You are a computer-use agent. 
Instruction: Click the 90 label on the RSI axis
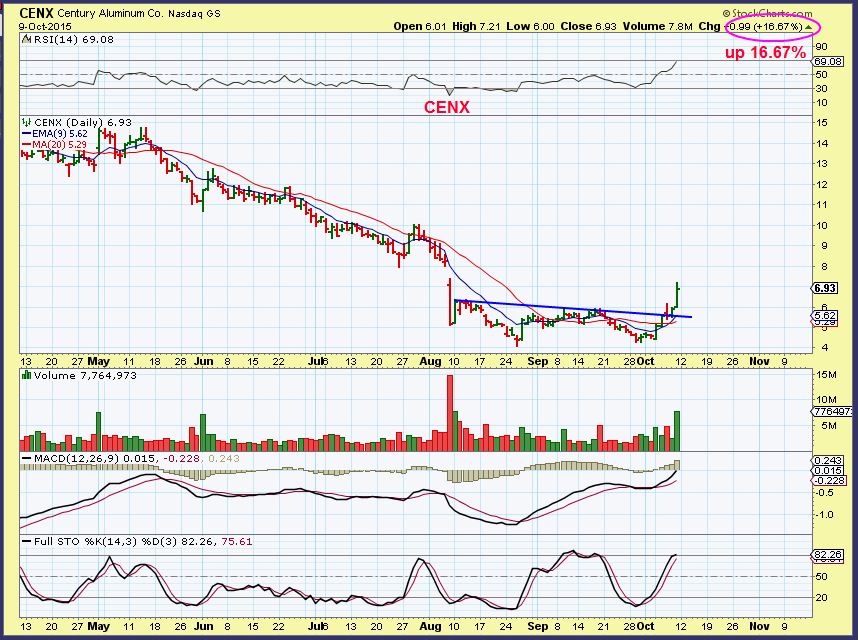coord(821,47)
